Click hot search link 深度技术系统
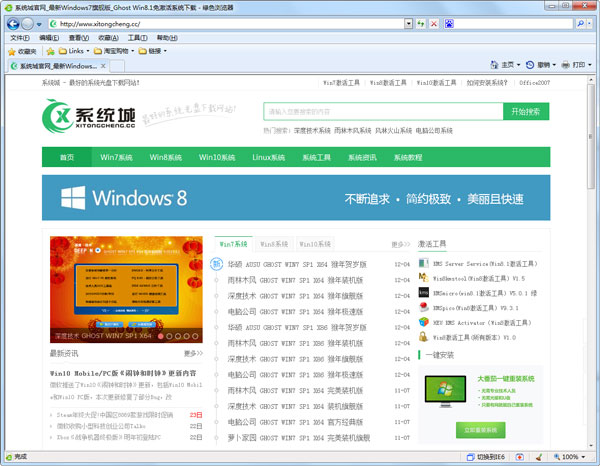The height and width of the screenshot is (466, 600). click(312, 131)
